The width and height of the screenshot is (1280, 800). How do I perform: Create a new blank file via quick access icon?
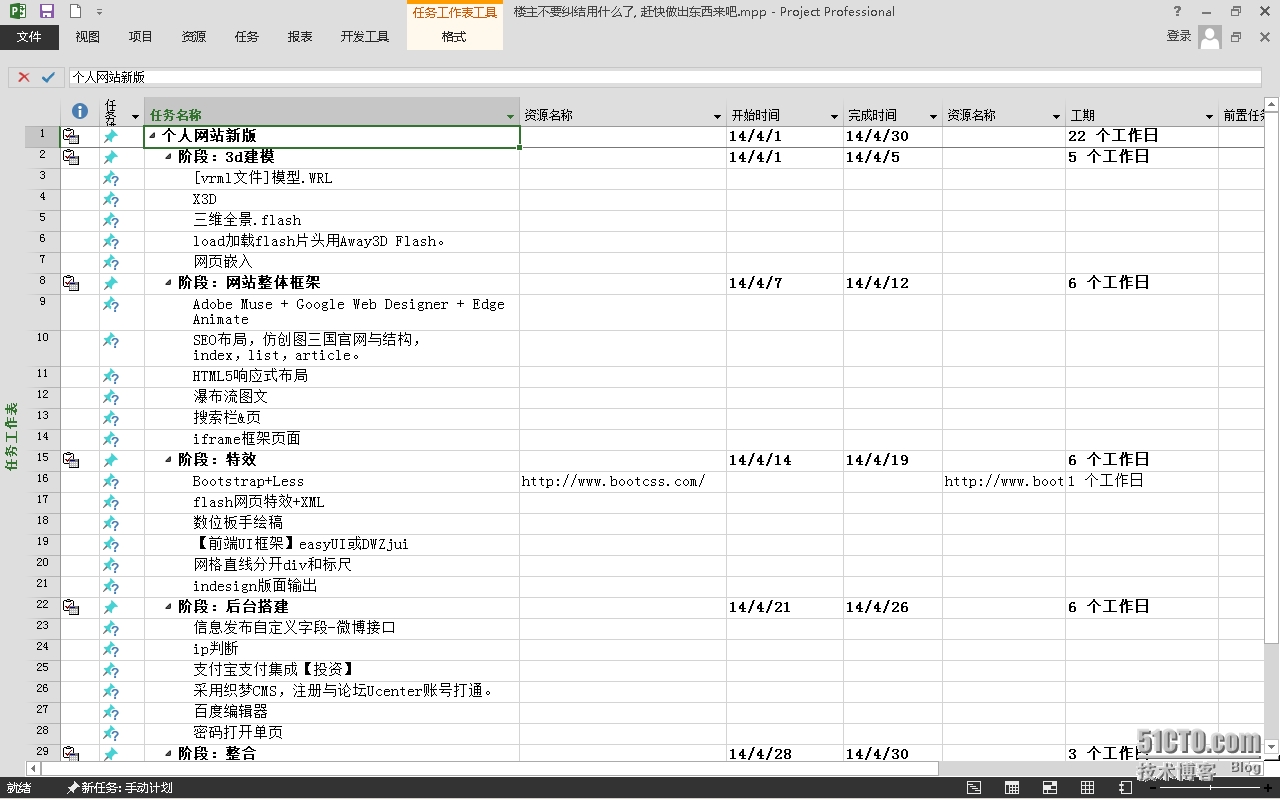pos(76,11)
